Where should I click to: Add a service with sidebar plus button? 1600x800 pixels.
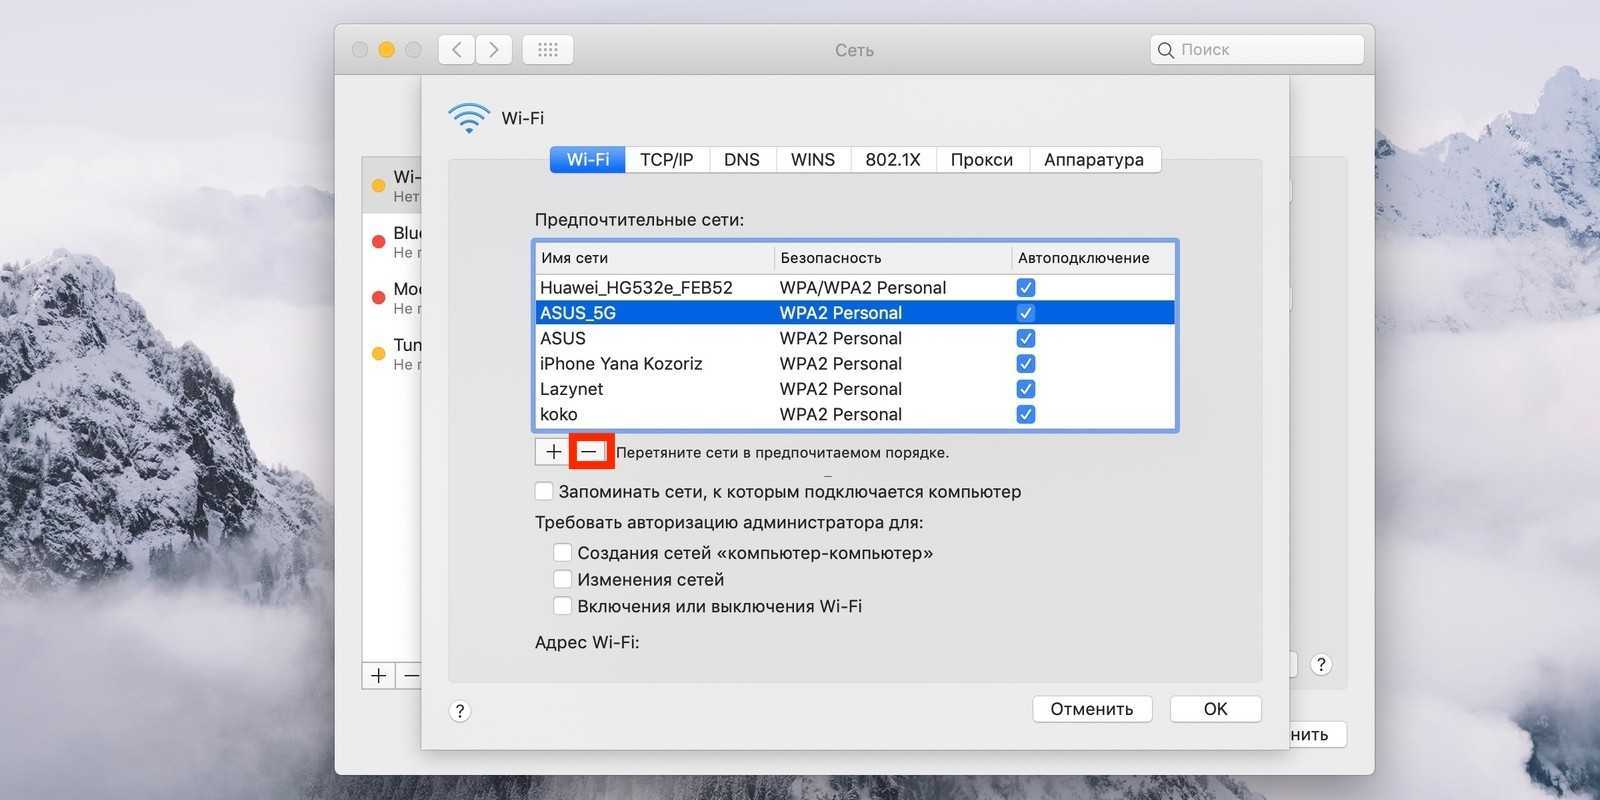click(x=378, y=676)
